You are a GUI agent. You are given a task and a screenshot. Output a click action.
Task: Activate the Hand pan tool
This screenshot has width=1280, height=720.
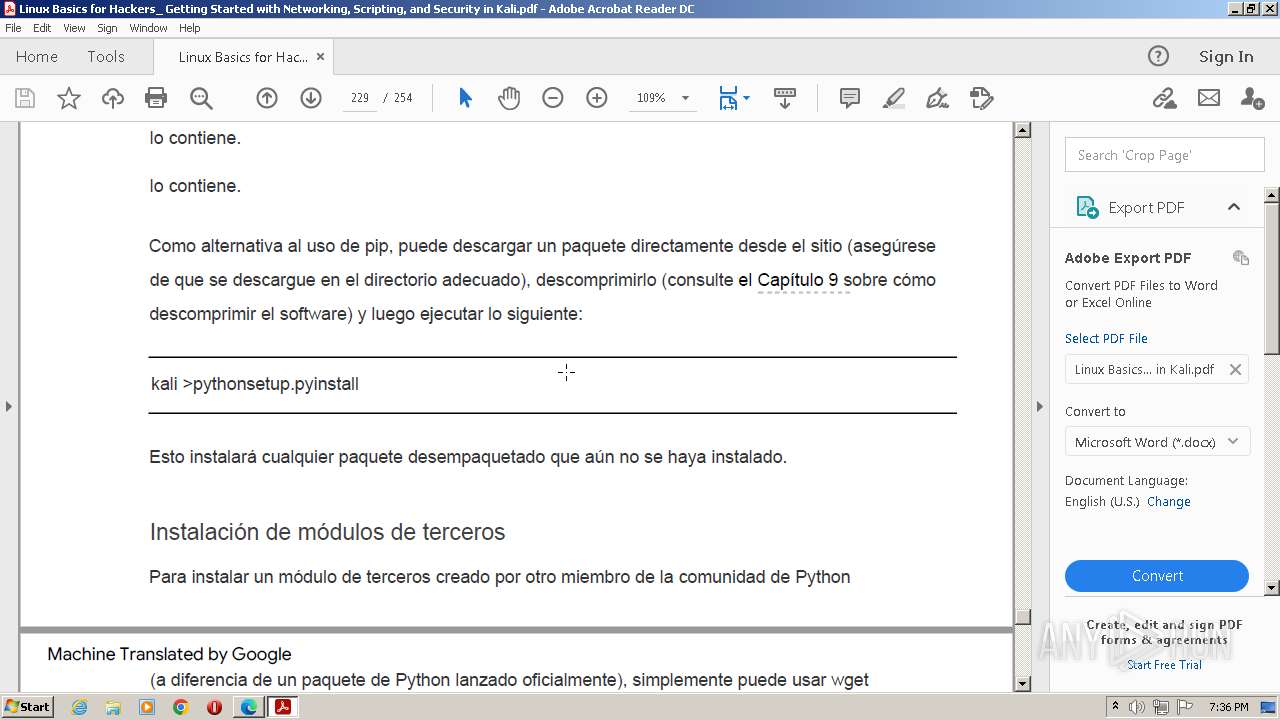coord(509,98)
